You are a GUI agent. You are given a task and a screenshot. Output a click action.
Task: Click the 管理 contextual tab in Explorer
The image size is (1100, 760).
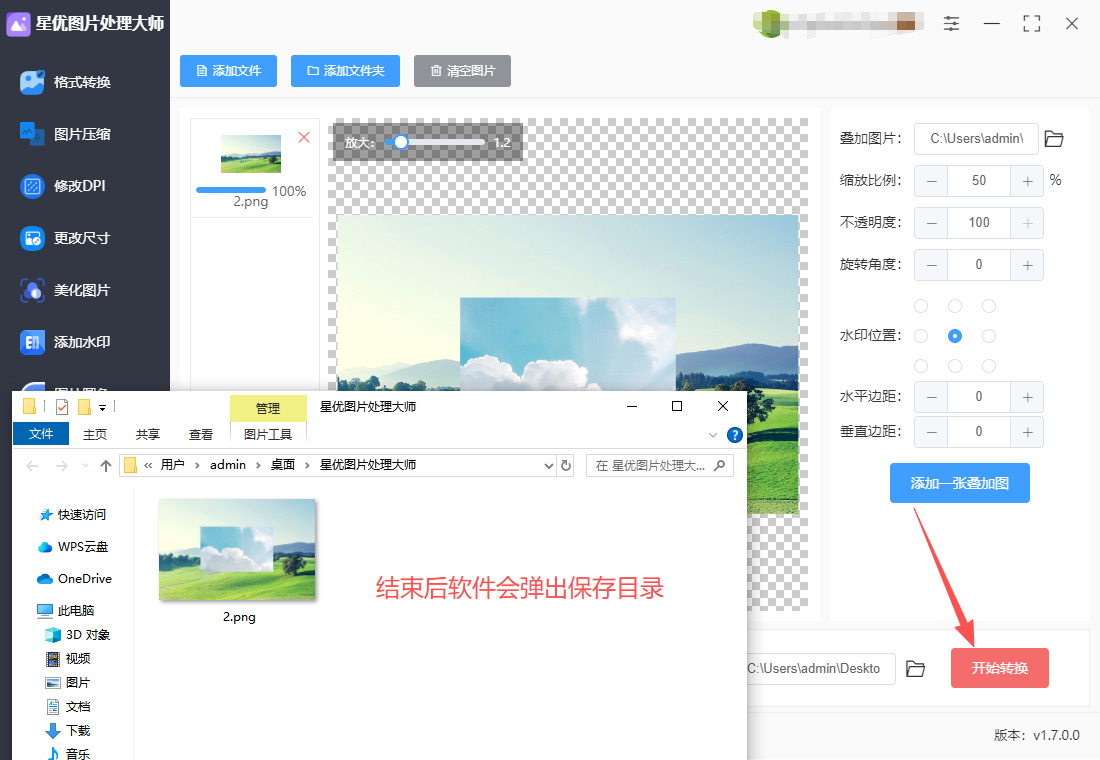click(268, 408)
